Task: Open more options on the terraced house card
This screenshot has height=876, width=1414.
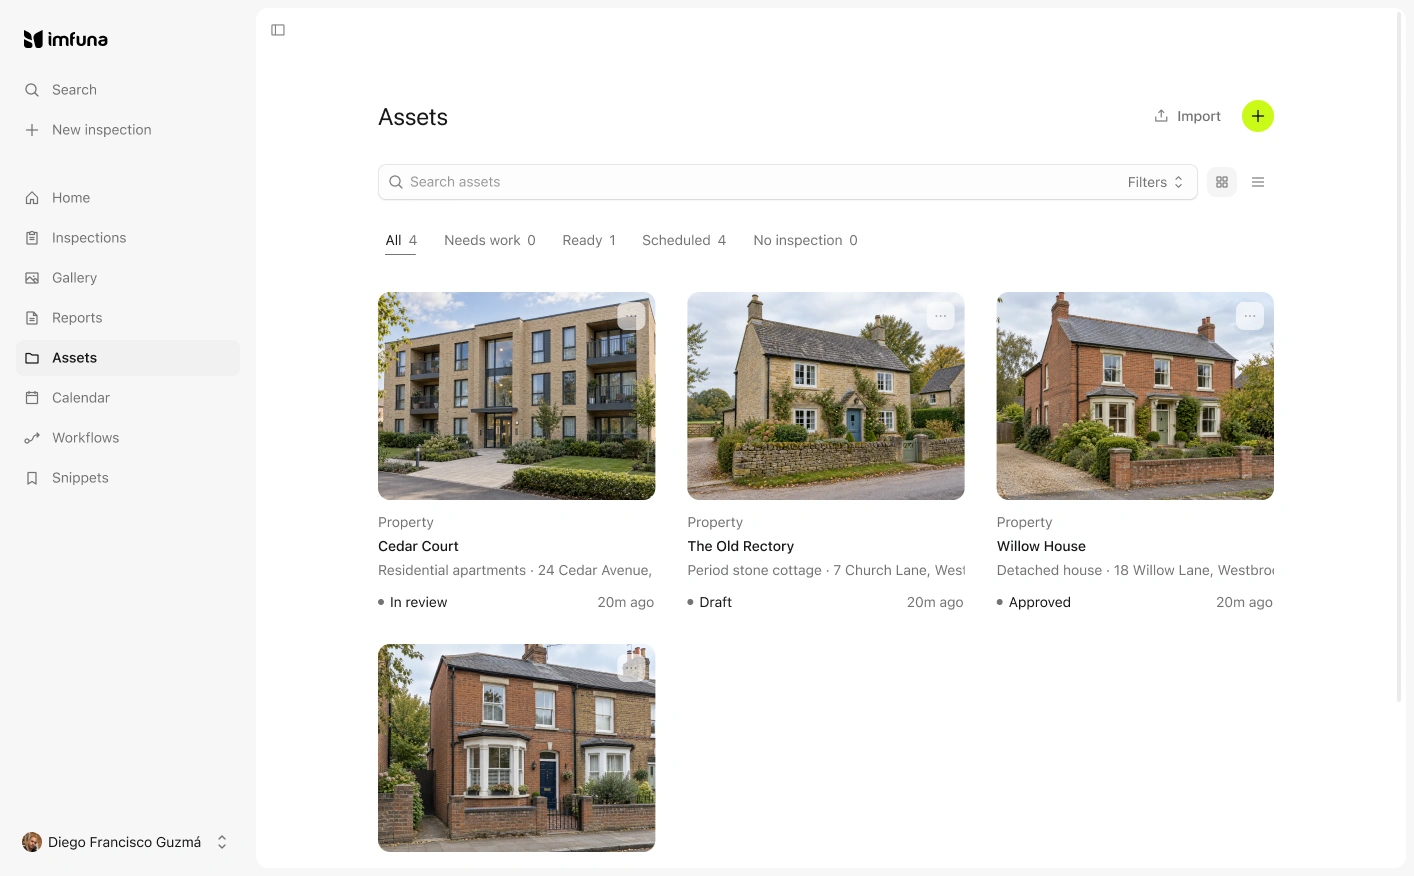Action: [x=631, y=668]
